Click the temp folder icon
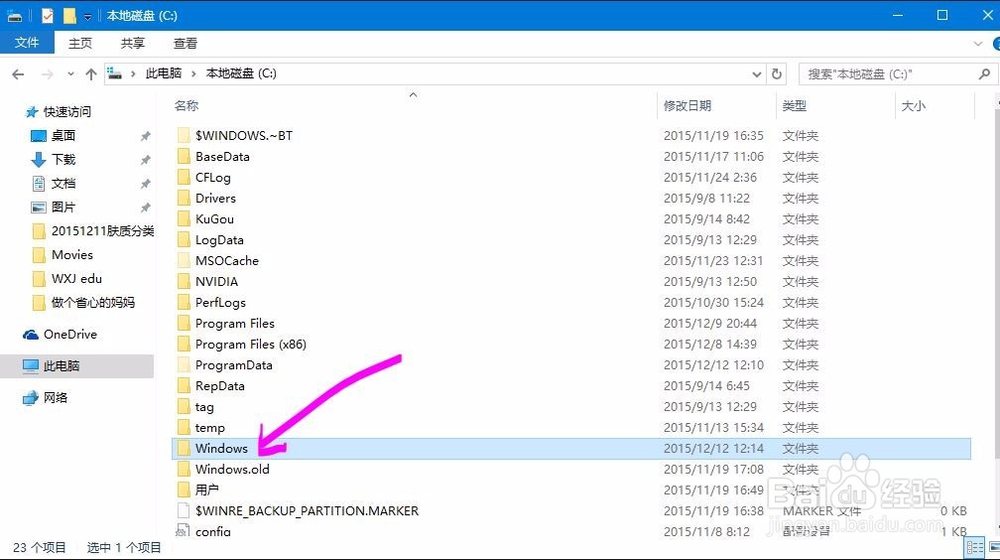Viewport: 1000px width, 560px height. (x=184, y=427)
